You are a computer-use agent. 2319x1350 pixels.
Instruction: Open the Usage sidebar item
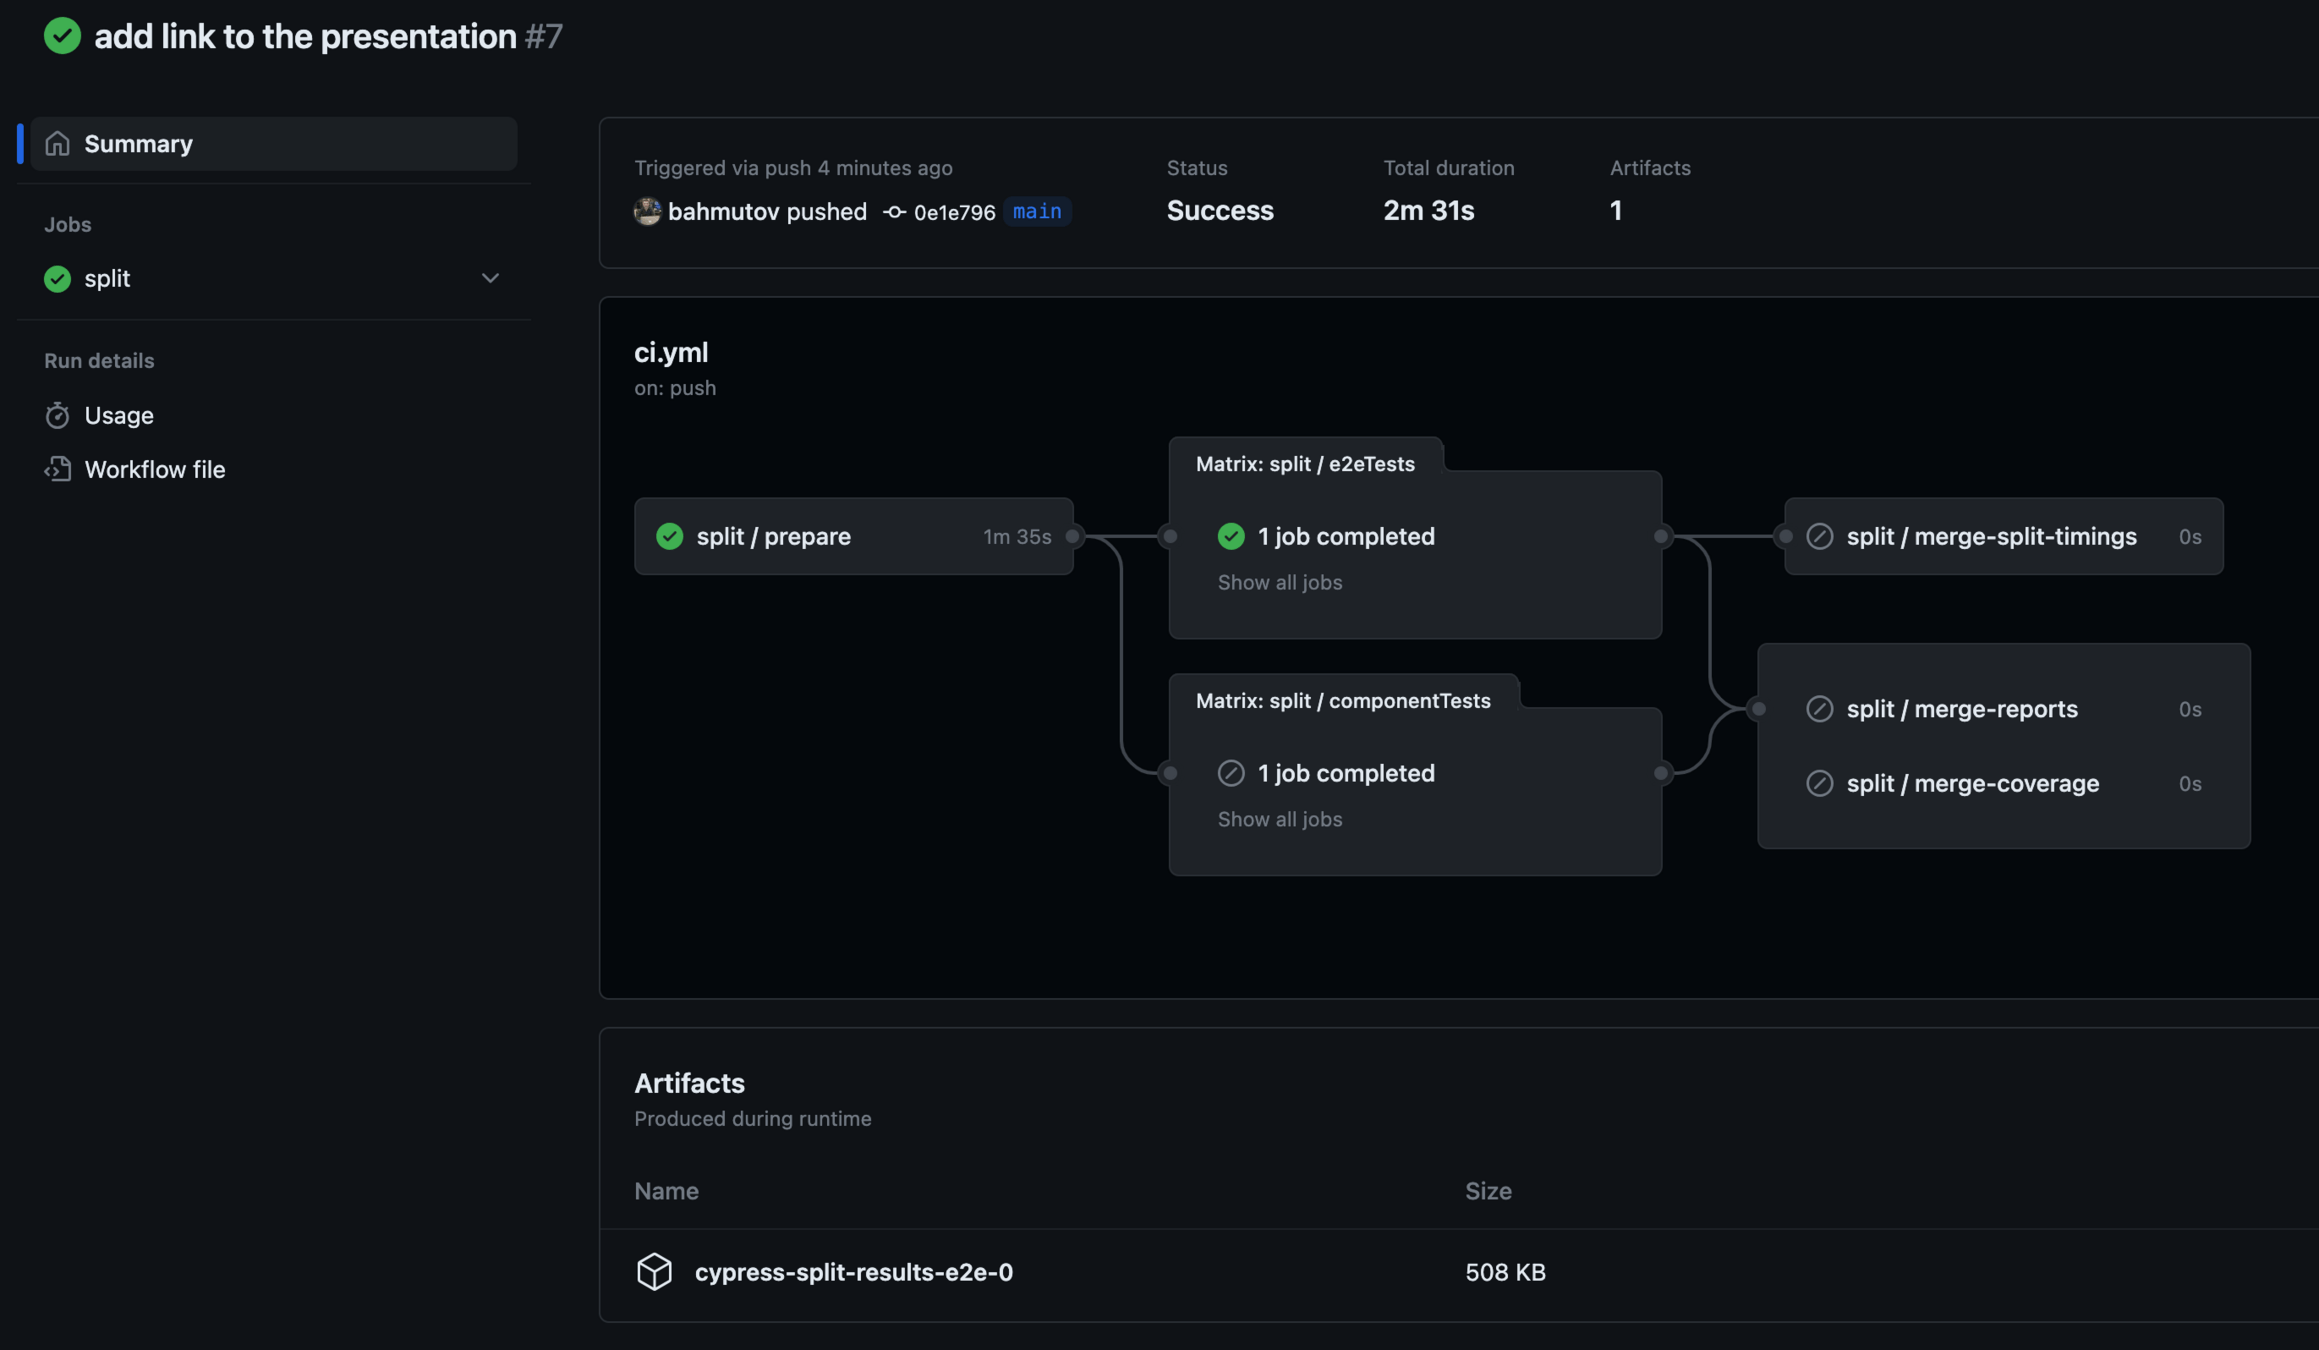(118, 415)
